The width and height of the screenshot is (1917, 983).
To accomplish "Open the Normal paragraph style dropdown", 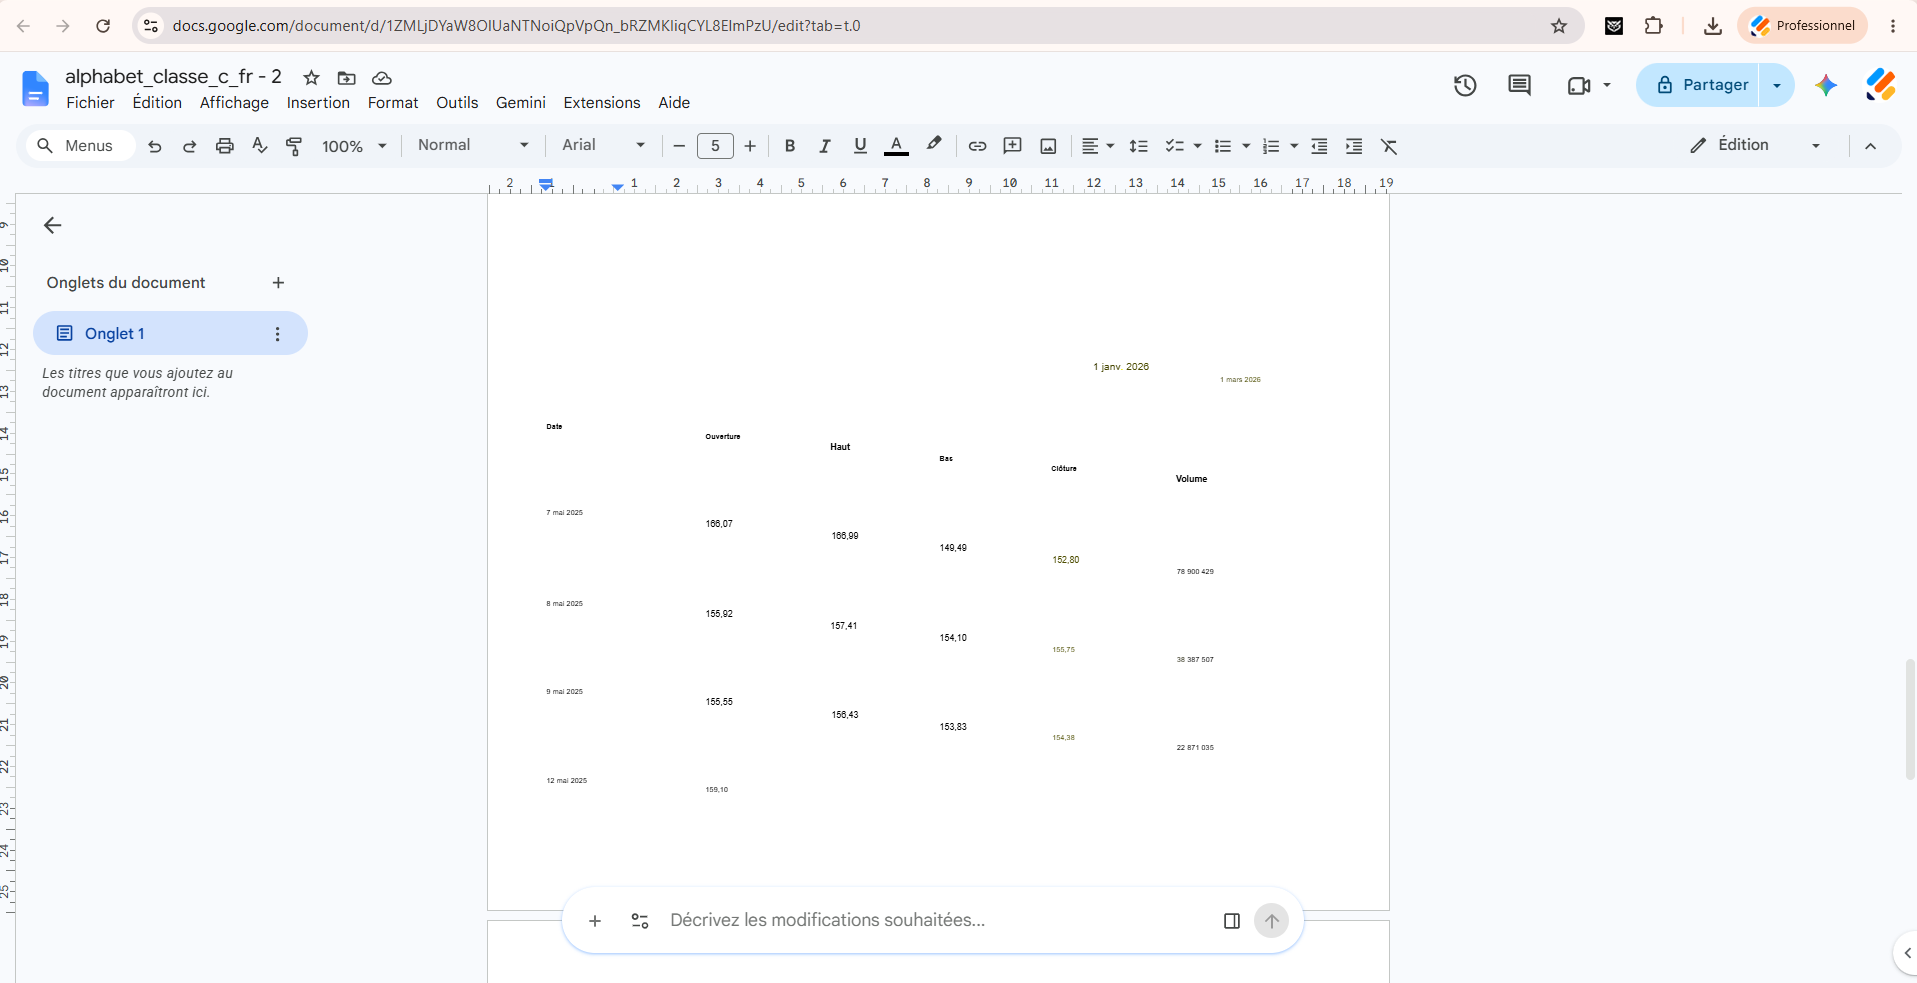I will [x=472, y=145].
